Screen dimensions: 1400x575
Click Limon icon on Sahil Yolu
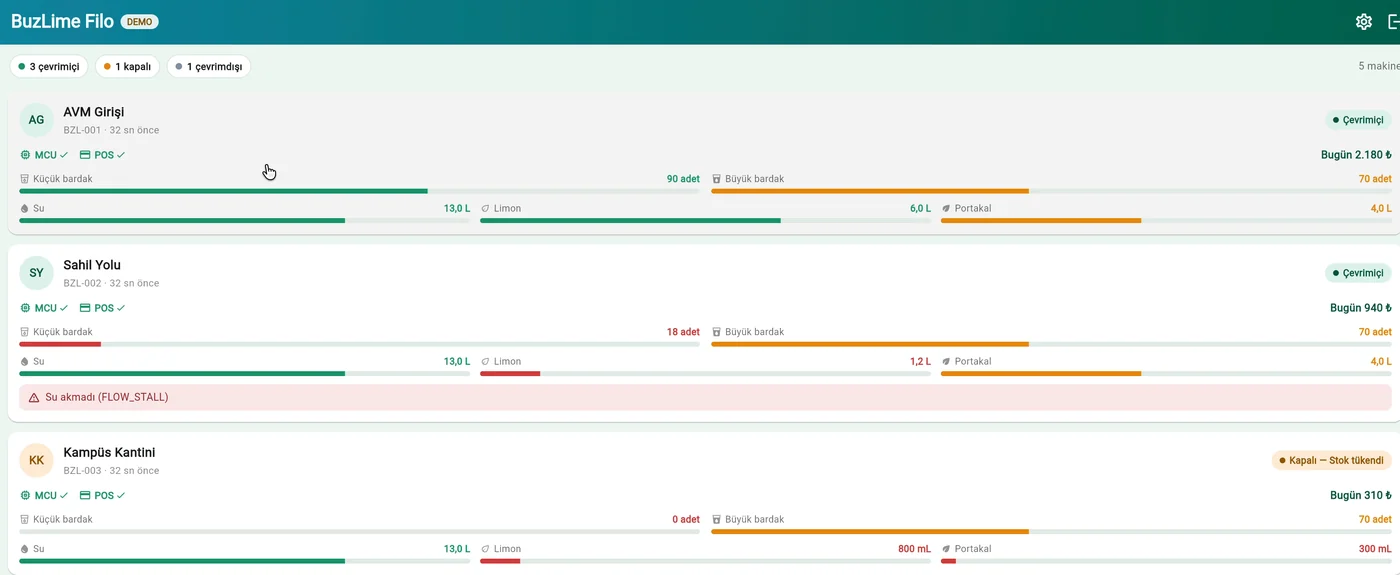coord(486,361)
